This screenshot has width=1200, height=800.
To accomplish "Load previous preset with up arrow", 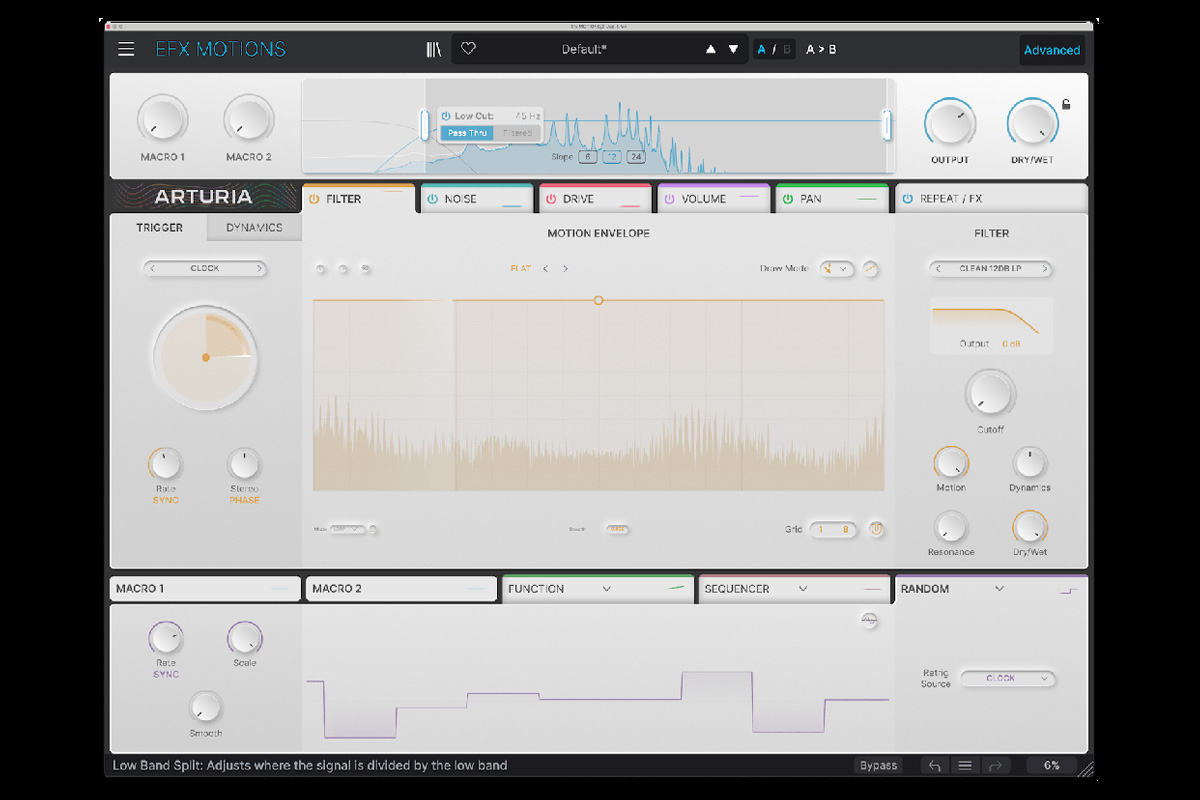I will (711, 49).
